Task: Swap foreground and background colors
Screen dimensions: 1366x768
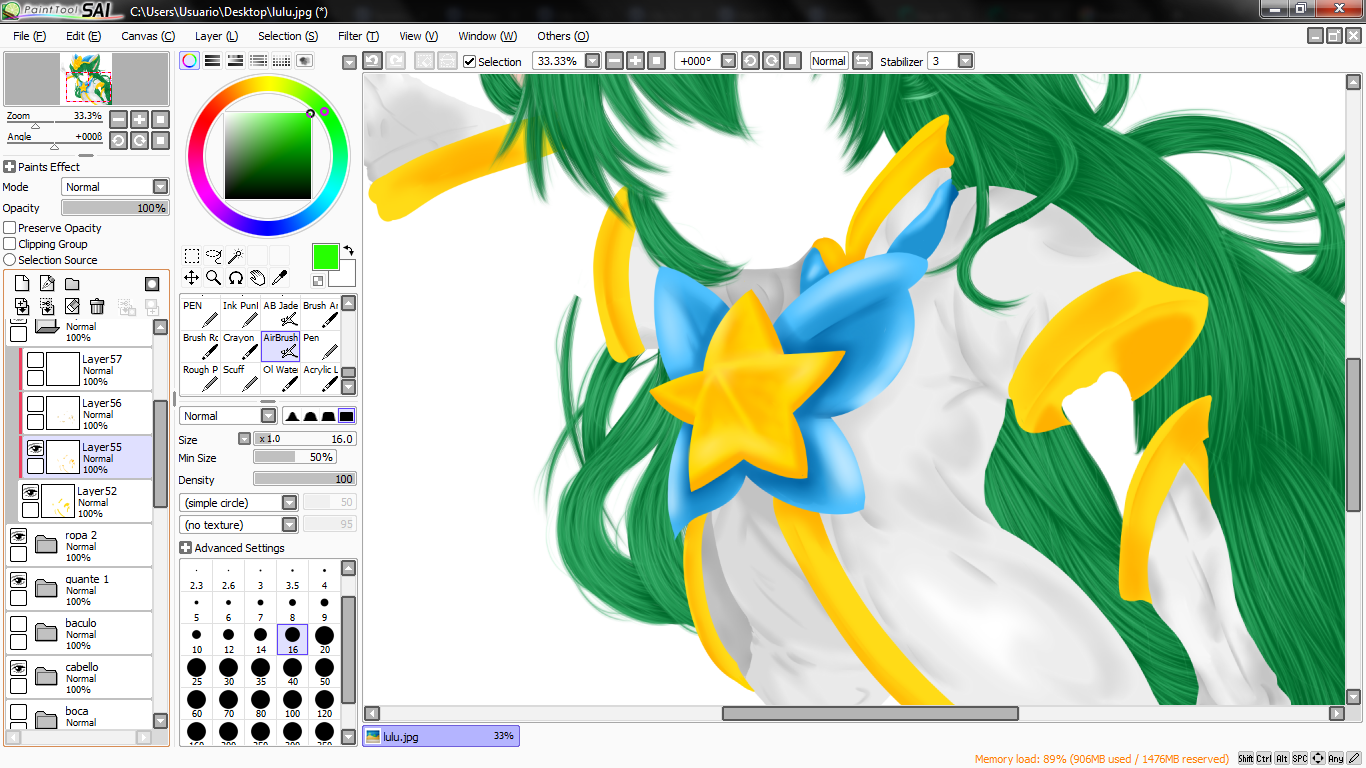Action: [x=348, y=250]
